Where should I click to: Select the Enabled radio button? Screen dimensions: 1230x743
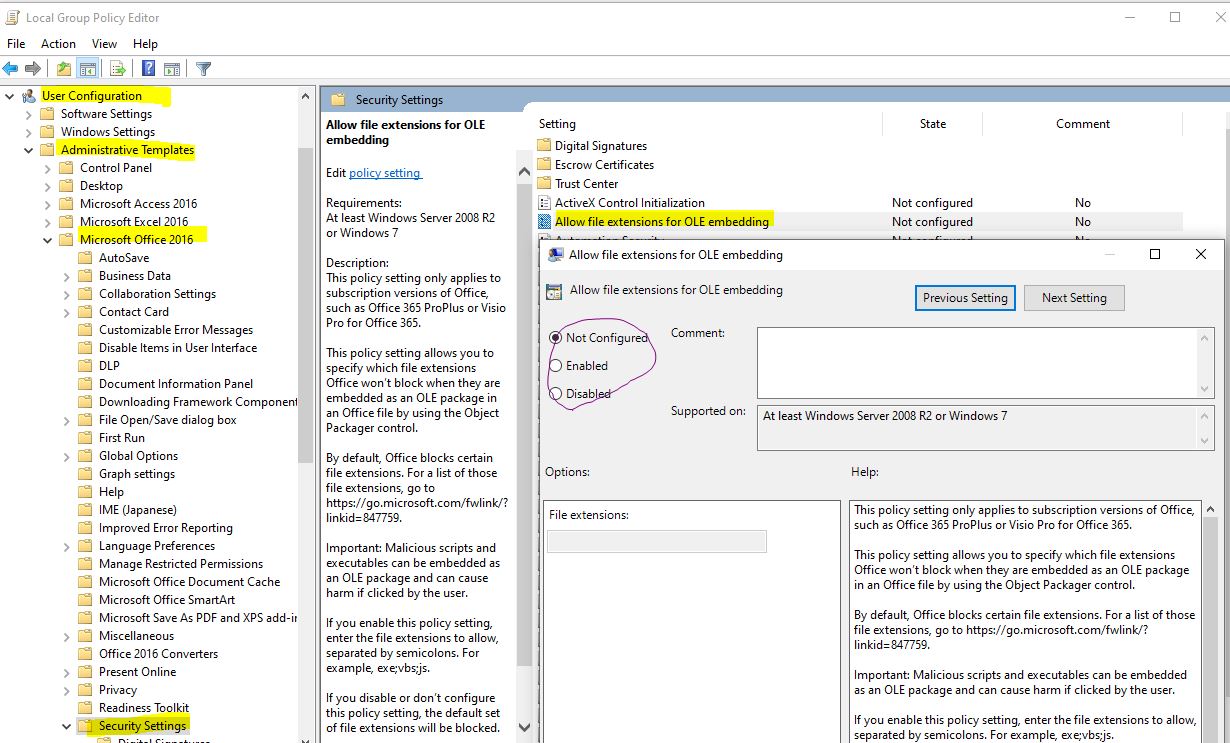[555, 366]
